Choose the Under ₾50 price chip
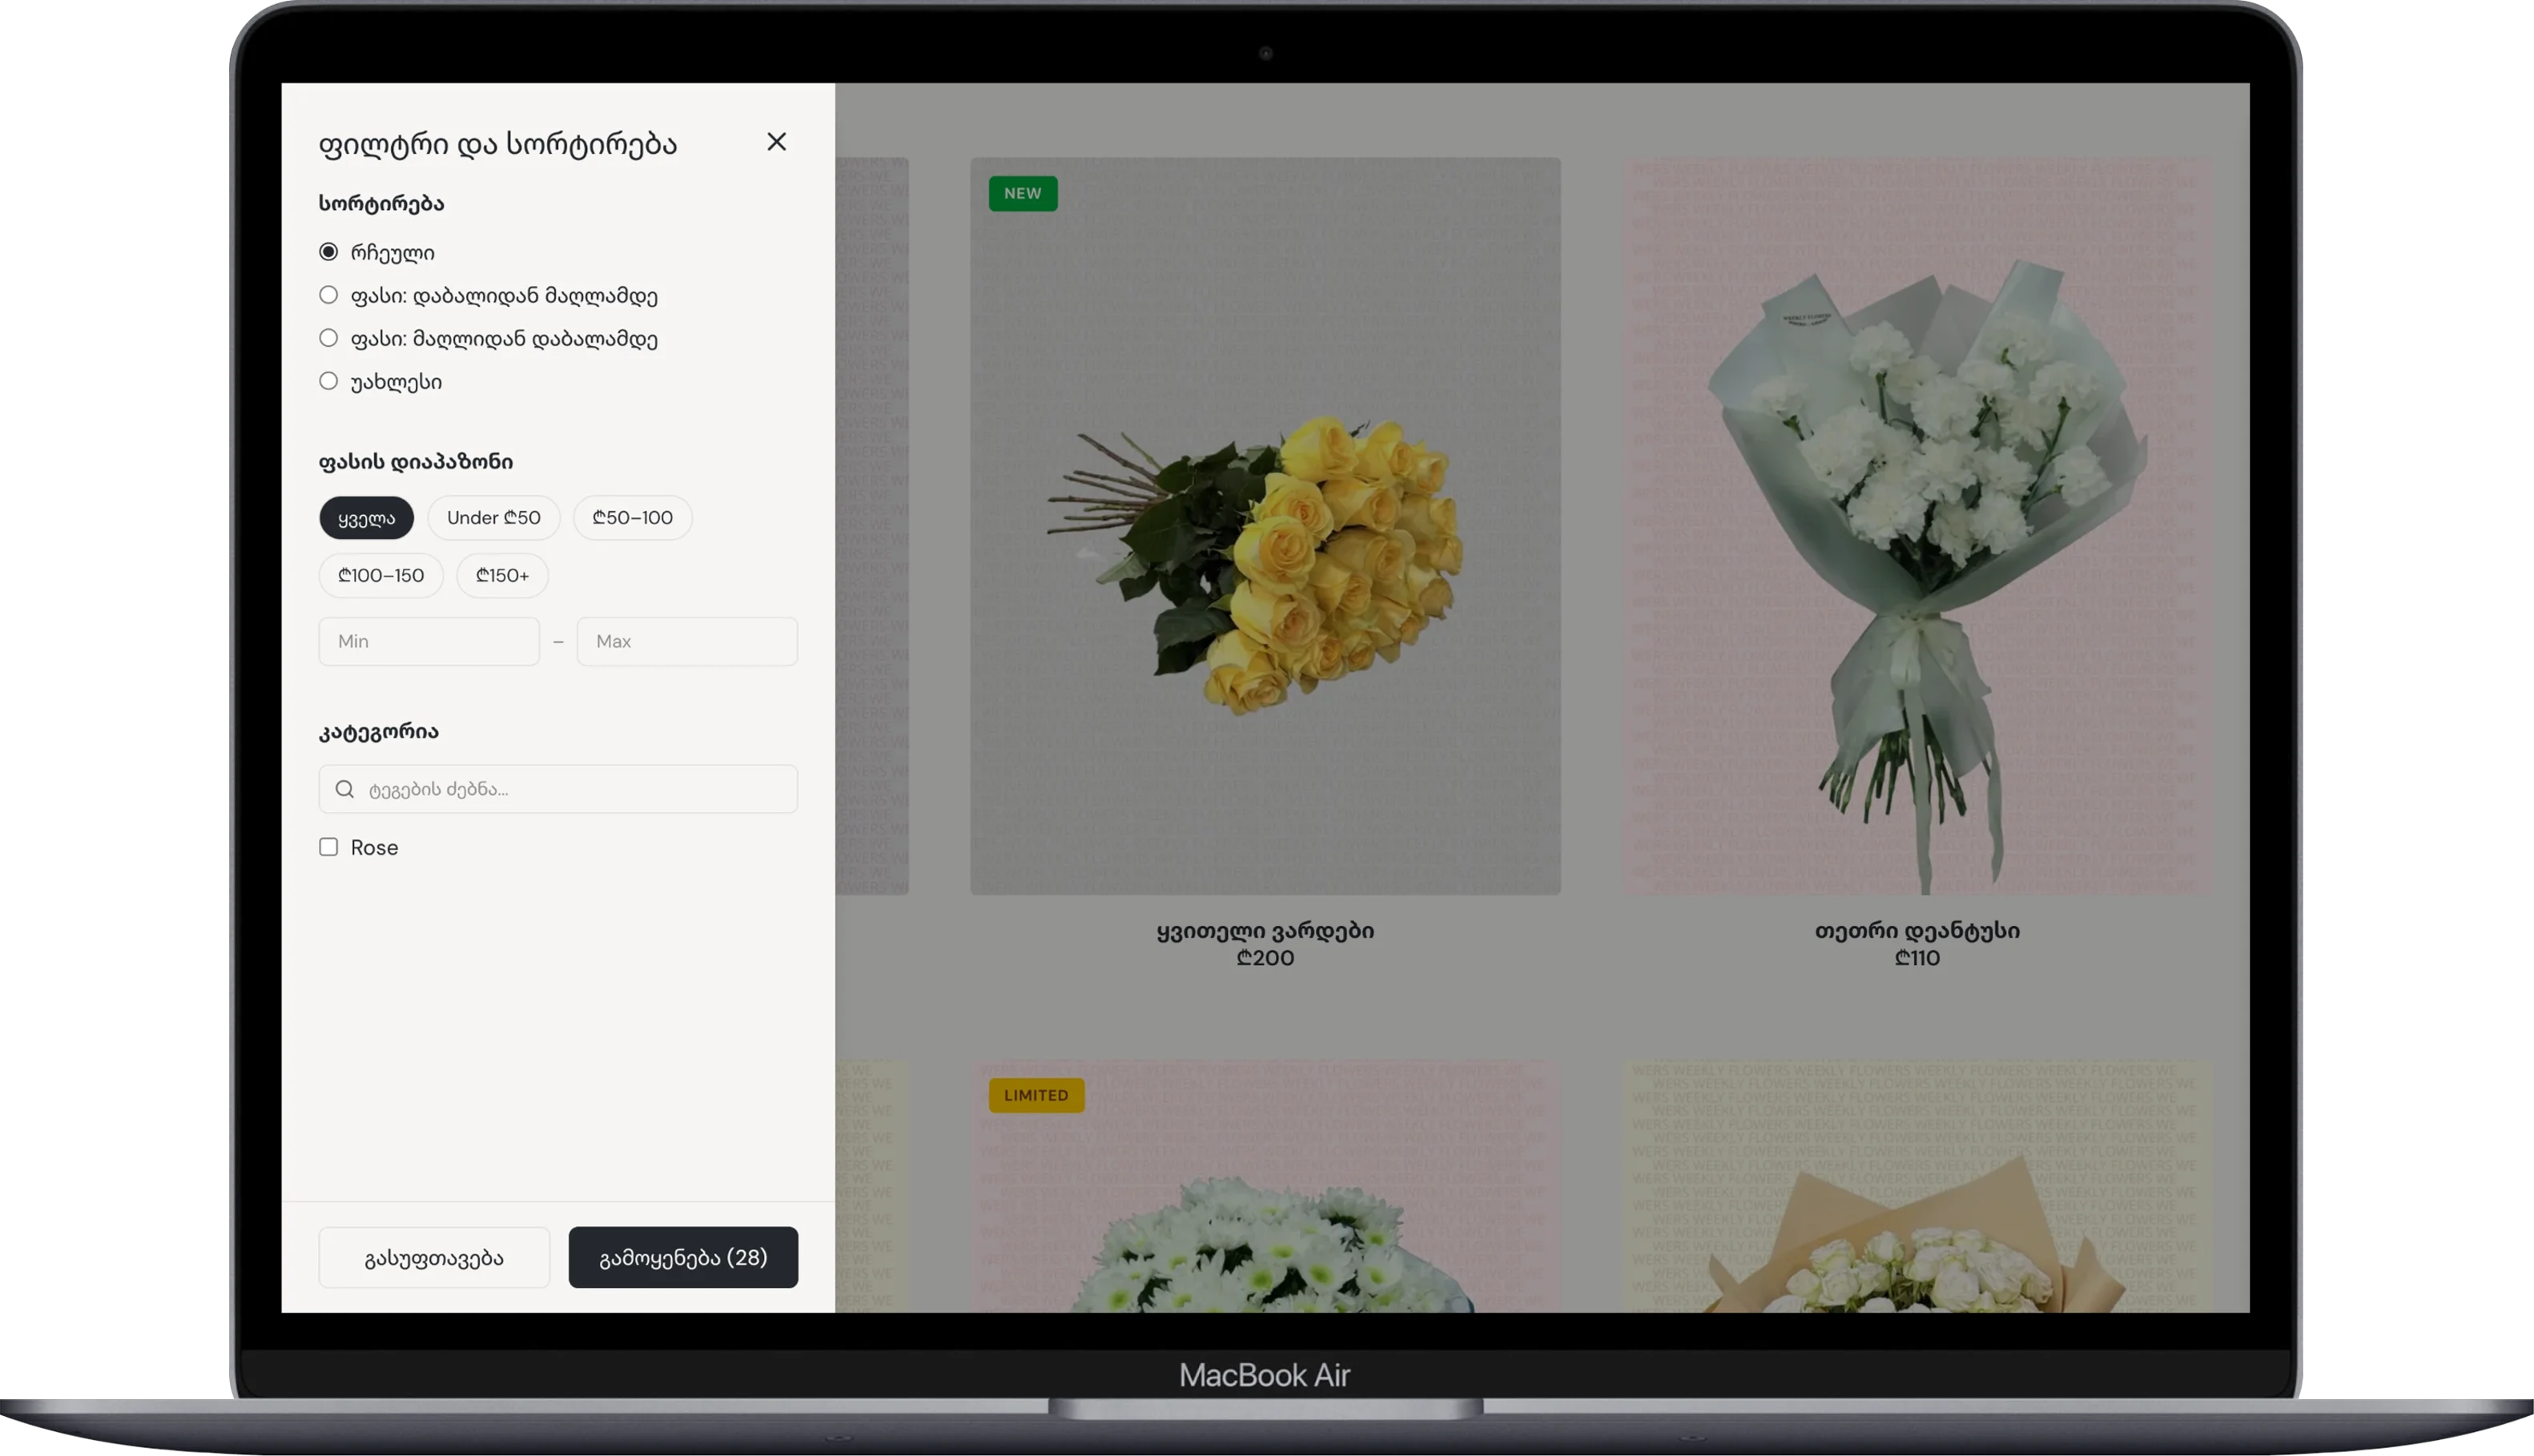Screen dimensions: 2534x1456 (494, 518)
